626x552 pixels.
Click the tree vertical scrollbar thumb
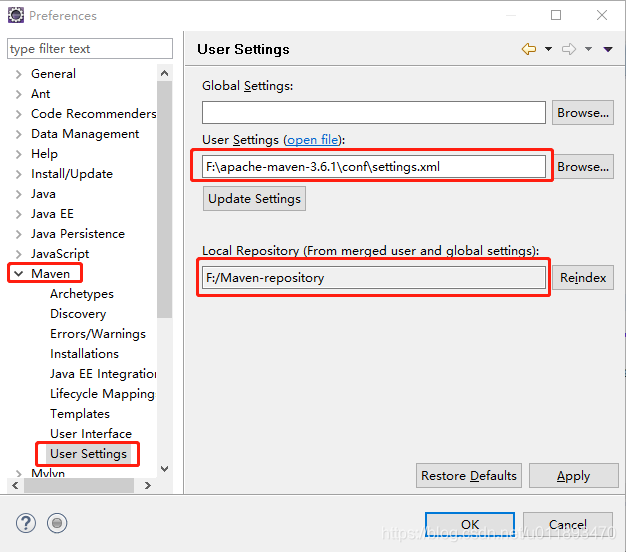tap(164, 200)
